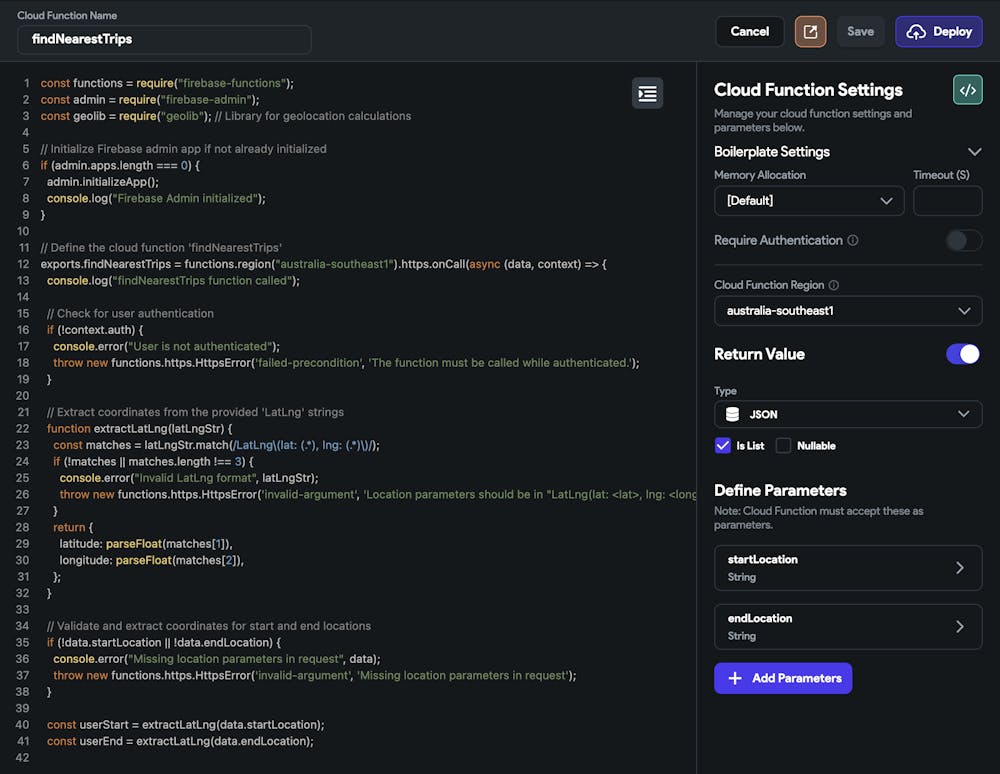1000x774 pixels.
Task: Open the startLocation parameter item
Action: 848,568
